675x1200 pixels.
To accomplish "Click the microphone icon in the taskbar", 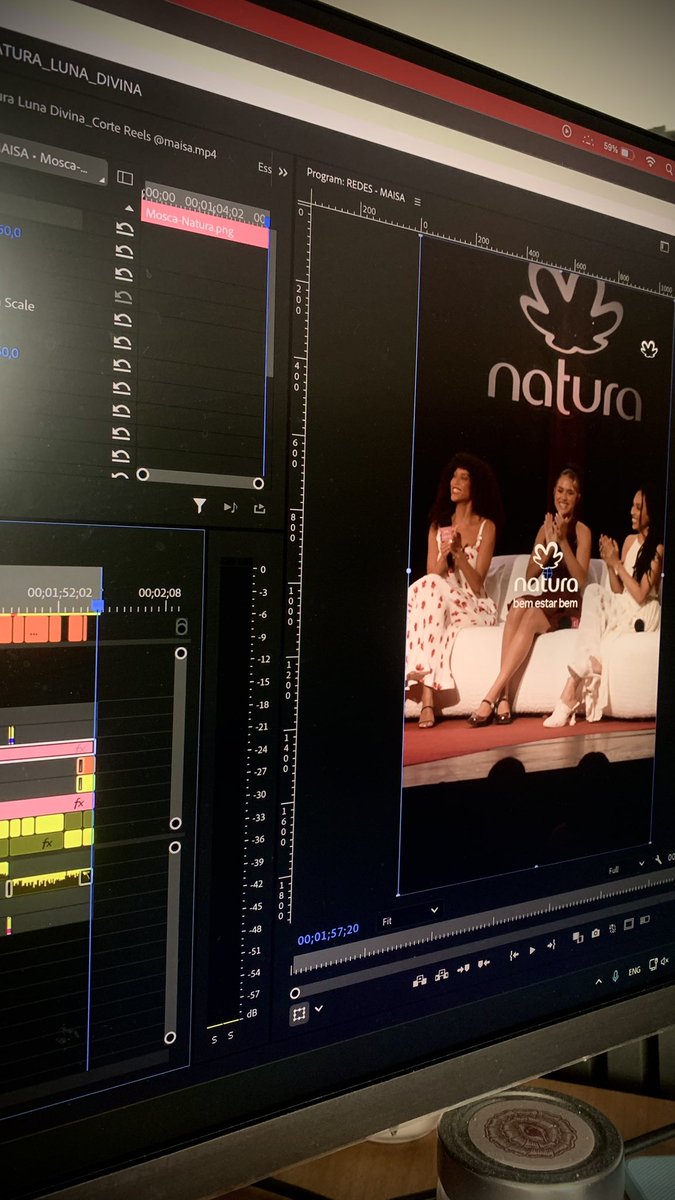I will coord(616,976).
